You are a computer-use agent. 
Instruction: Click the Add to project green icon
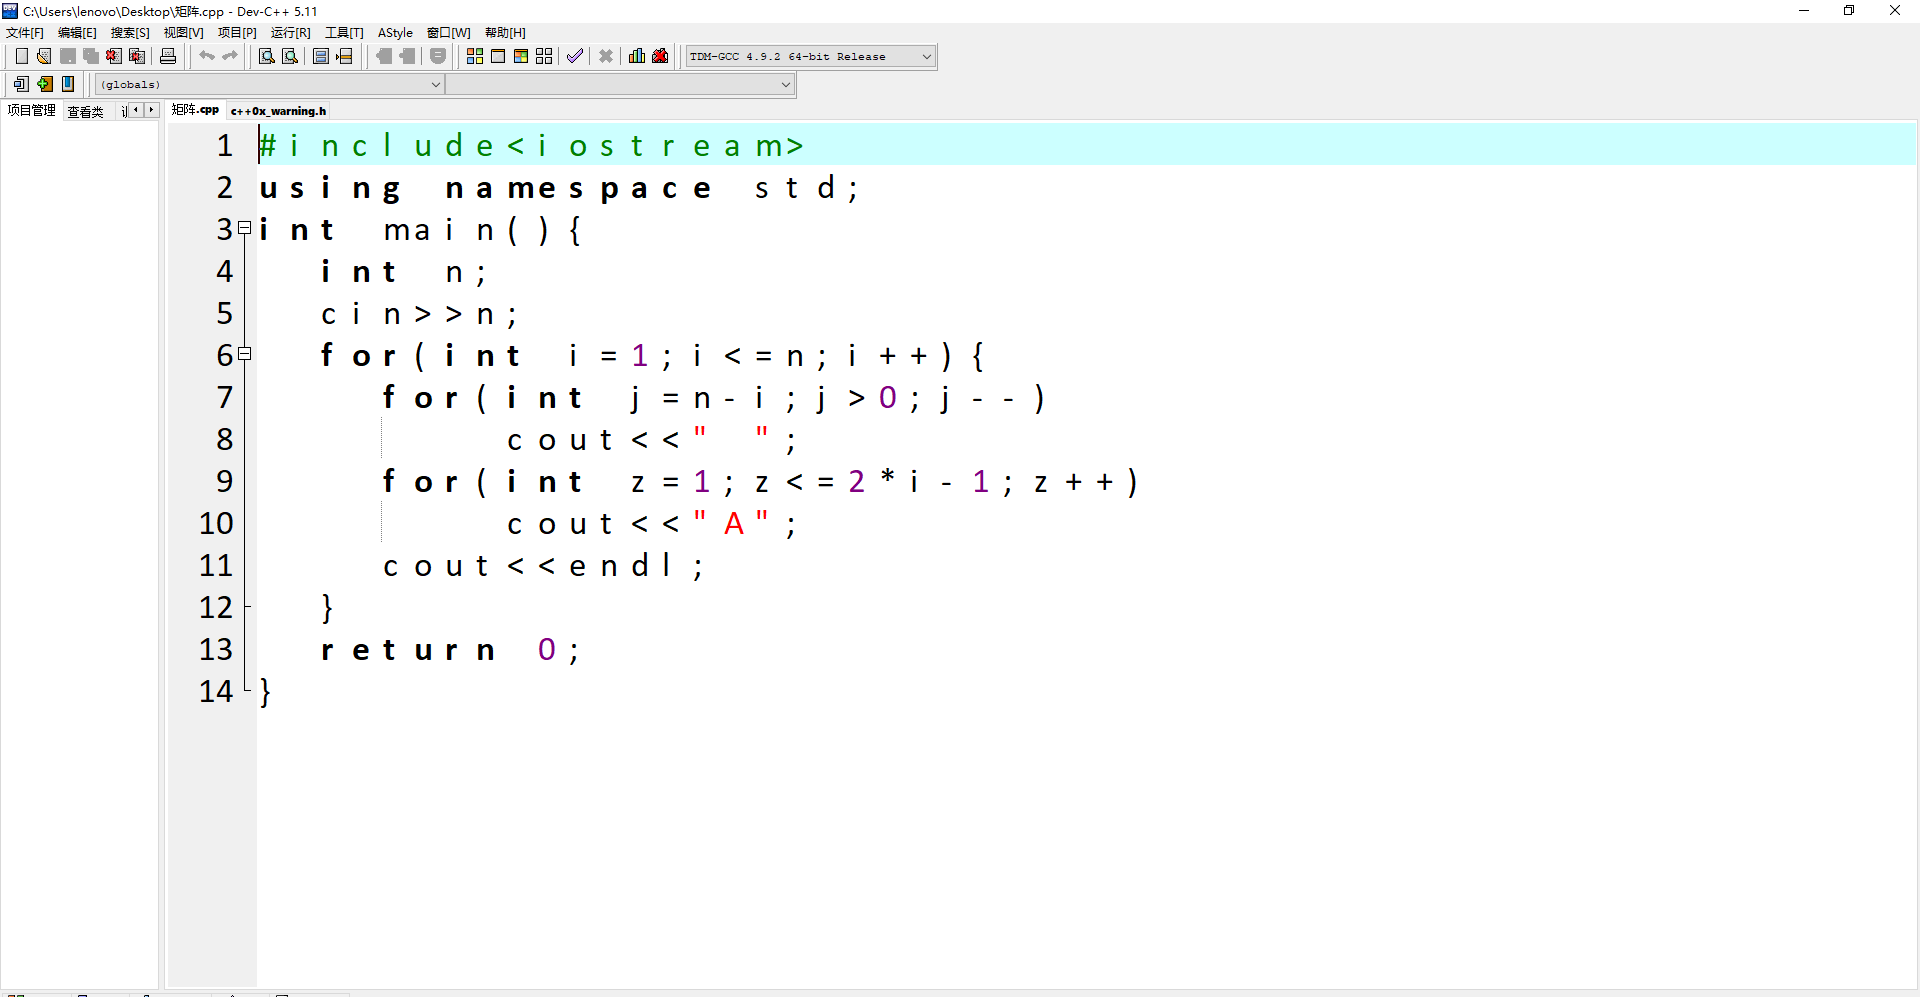pyautogui.click(x=45, y=84)
